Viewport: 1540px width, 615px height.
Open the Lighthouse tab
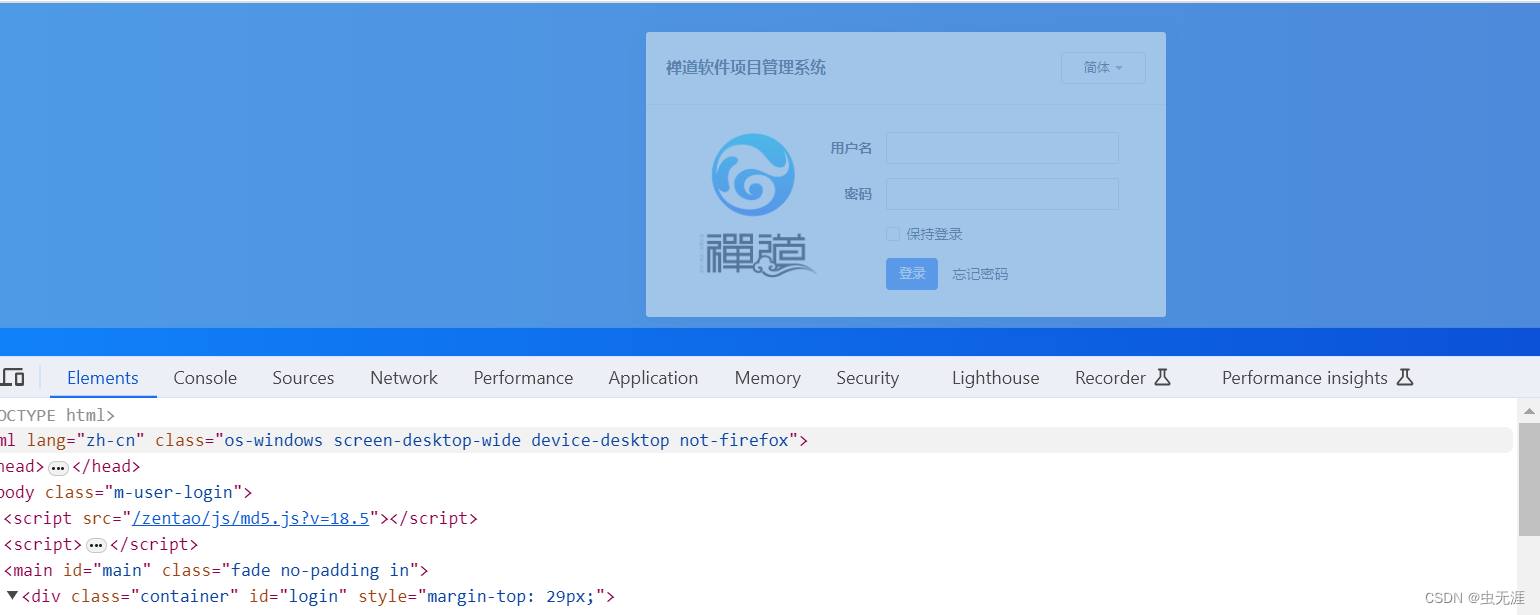pos(995,377)
